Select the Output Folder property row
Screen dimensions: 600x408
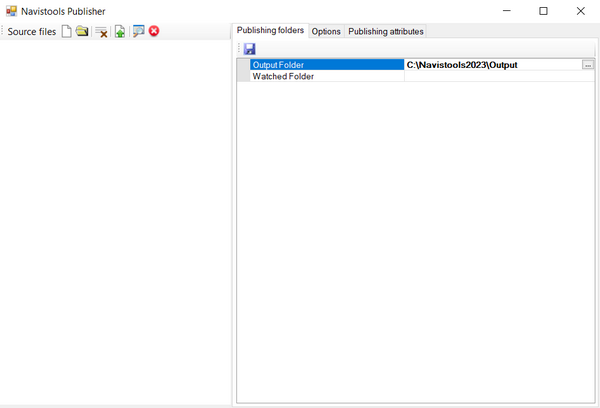click(326, 65)
